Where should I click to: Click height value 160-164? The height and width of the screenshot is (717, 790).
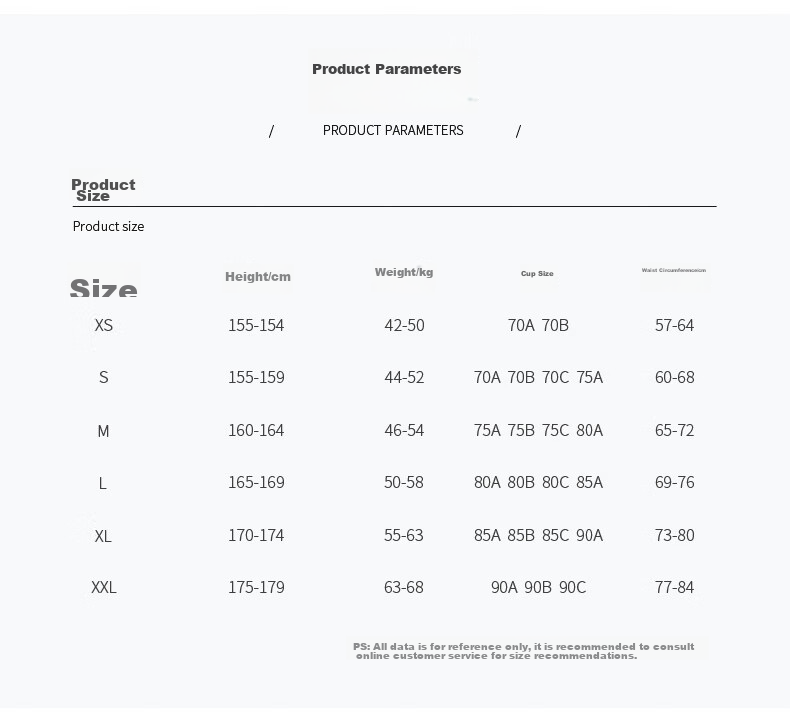coord(256,430)
